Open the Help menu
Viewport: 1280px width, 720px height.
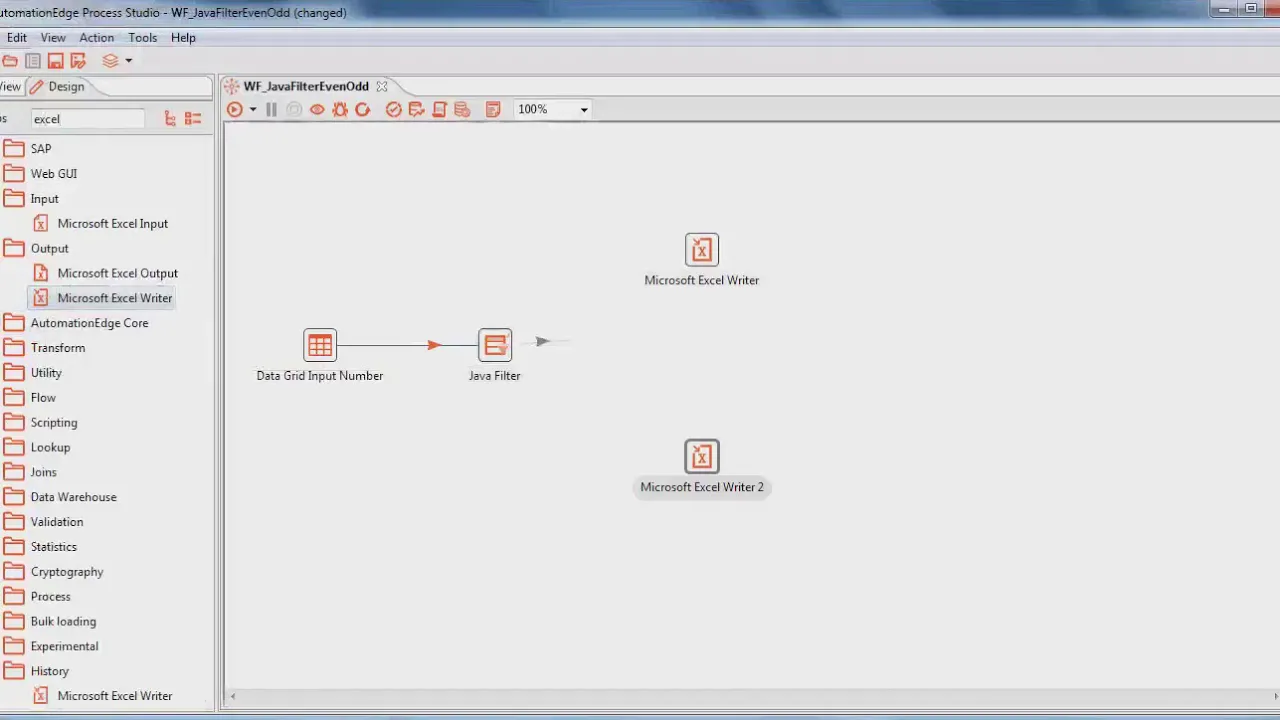(x=183, y=37)
